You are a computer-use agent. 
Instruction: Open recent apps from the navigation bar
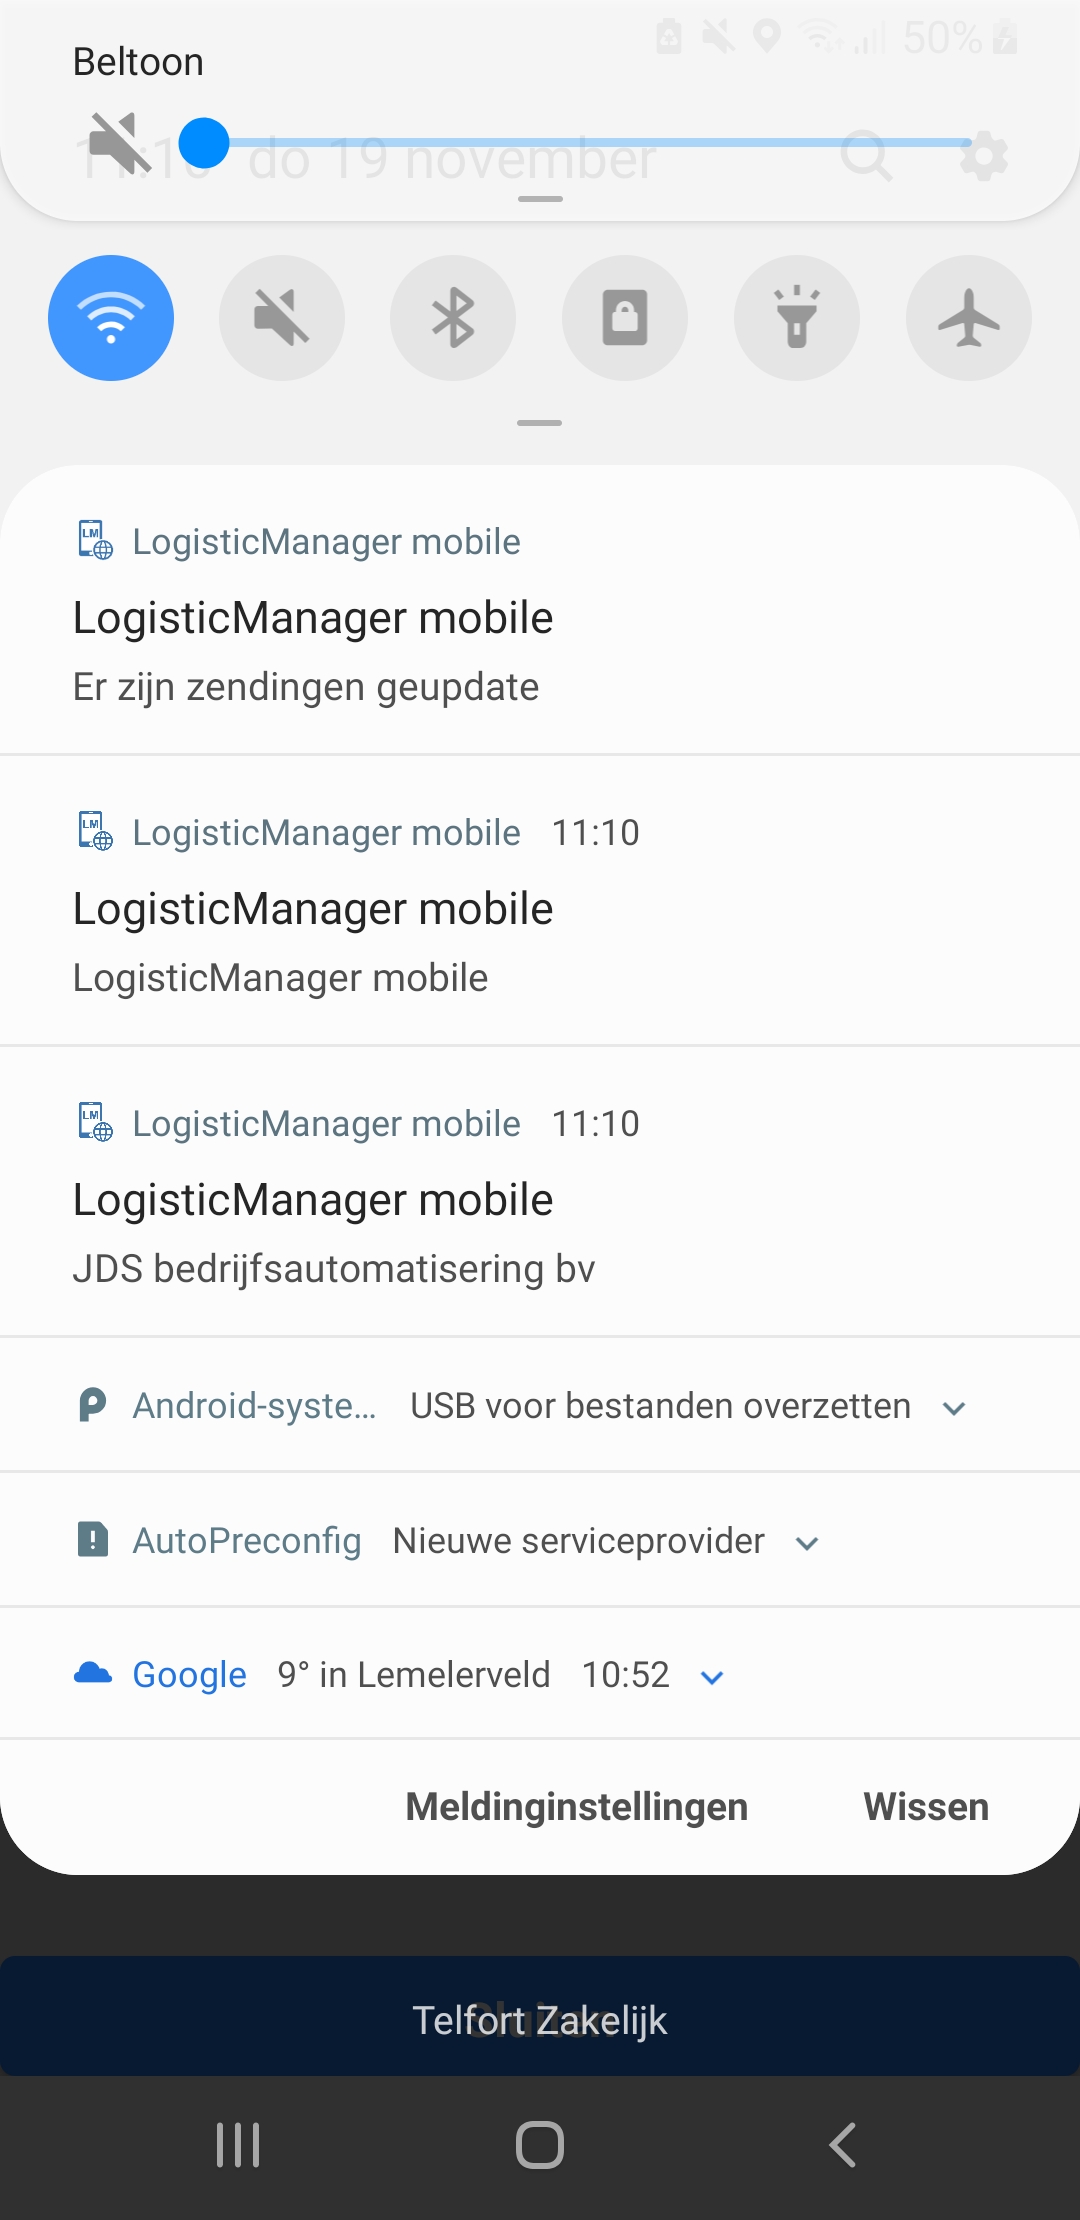coord(238,2145)
